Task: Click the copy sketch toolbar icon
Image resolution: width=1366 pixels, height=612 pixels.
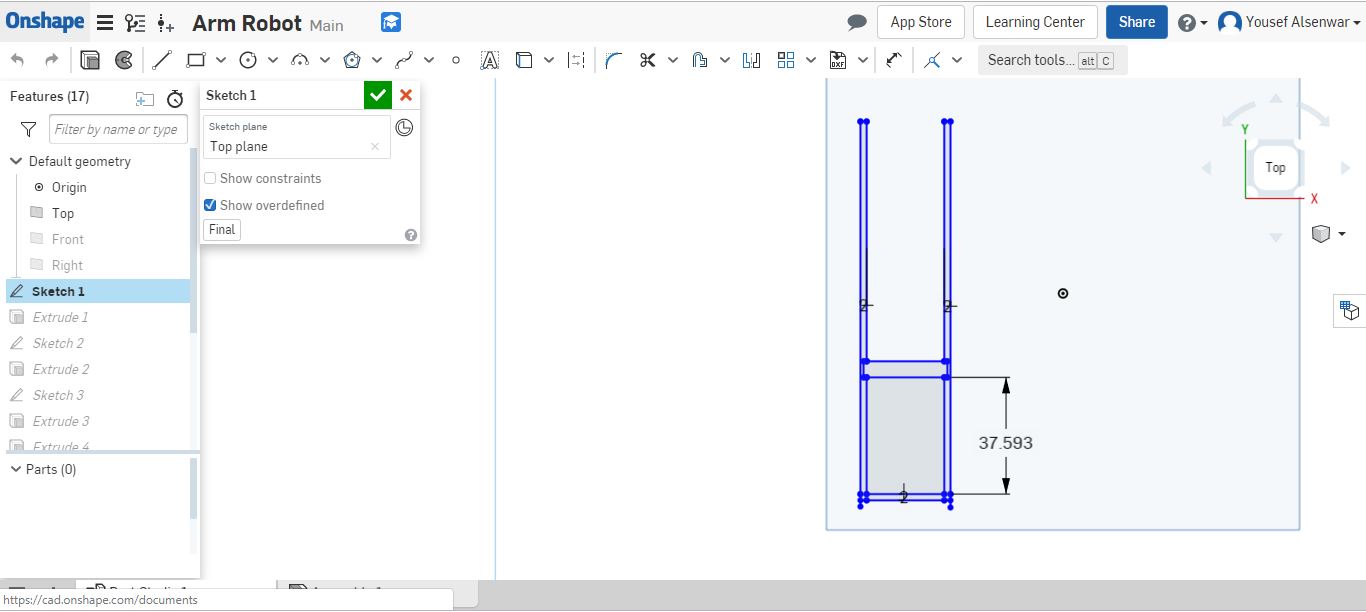Action: 90,60
